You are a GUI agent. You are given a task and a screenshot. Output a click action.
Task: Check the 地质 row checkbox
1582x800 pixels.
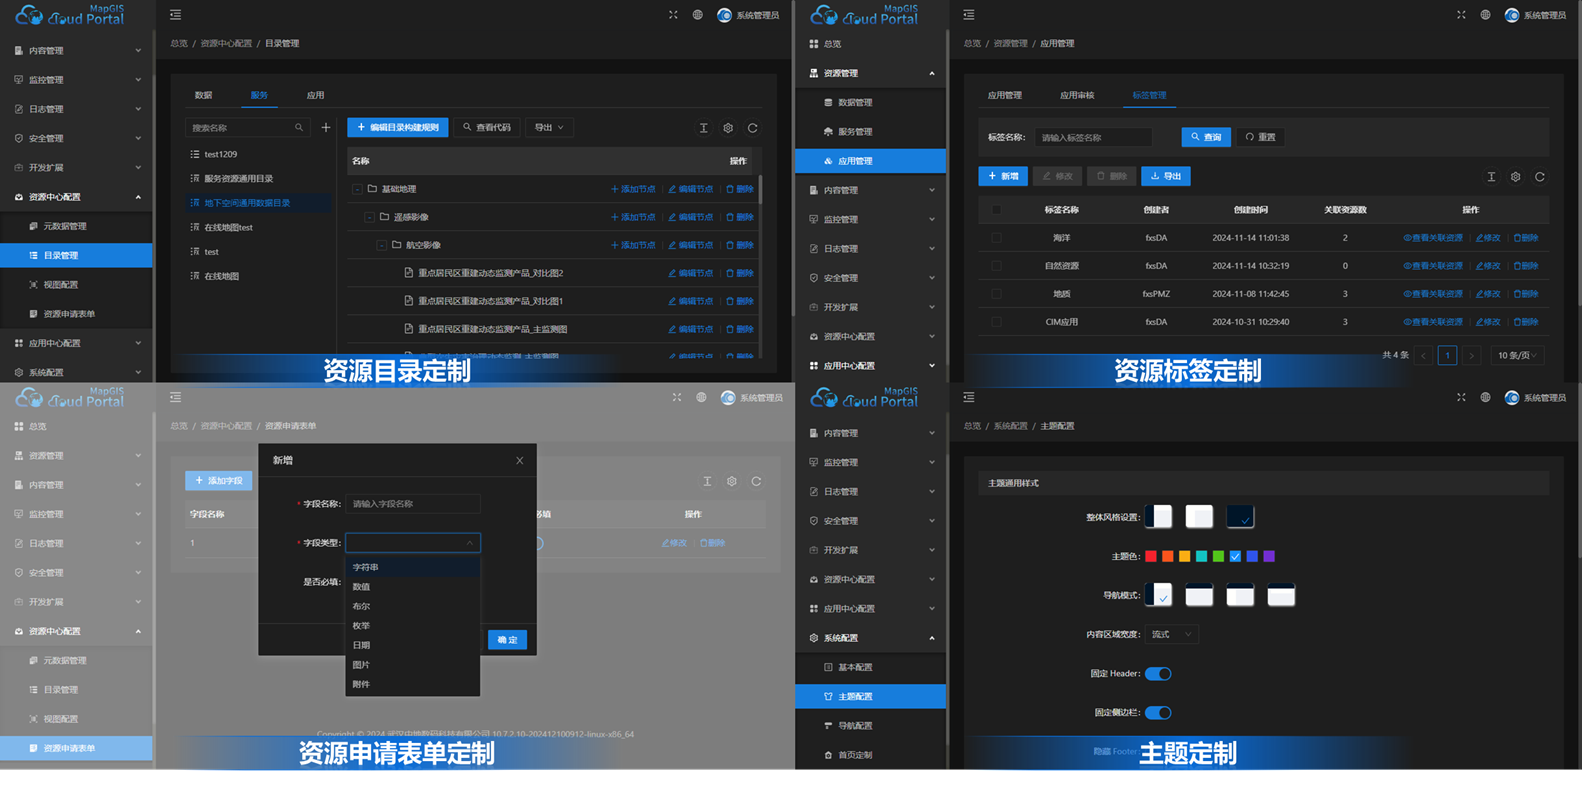click(996, 294)
